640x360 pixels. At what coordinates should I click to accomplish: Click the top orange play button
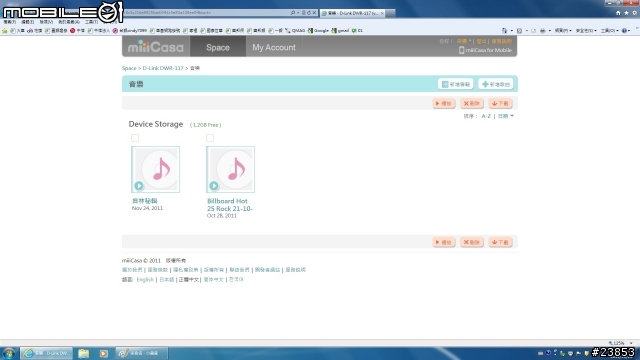point(444,103)
